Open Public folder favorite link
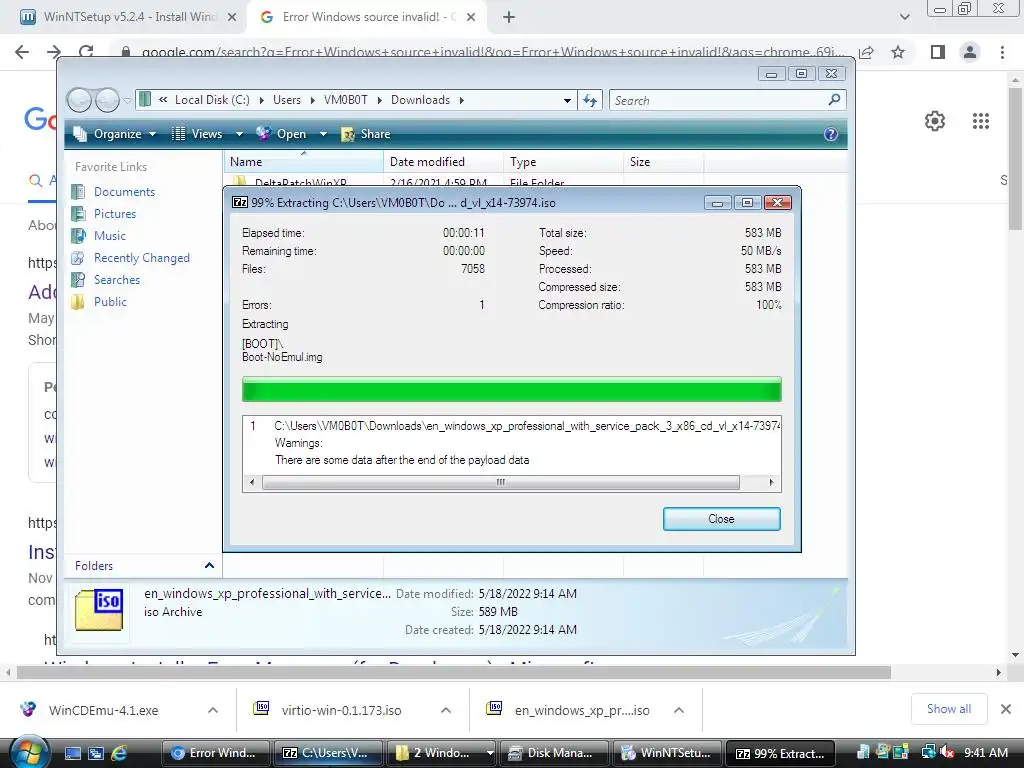 click(x=110, y=302)
